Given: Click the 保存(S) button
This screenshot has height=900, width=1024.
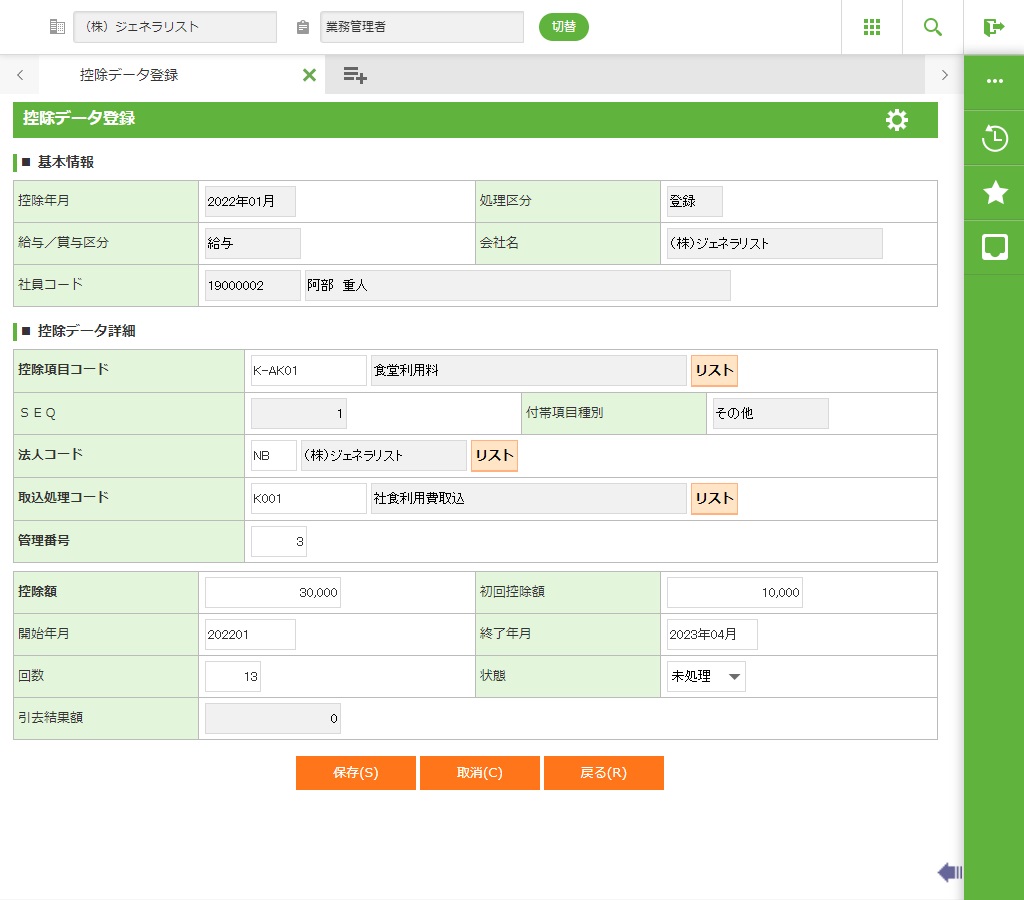Looking at the screenshot, I should [x=355, y=773].
